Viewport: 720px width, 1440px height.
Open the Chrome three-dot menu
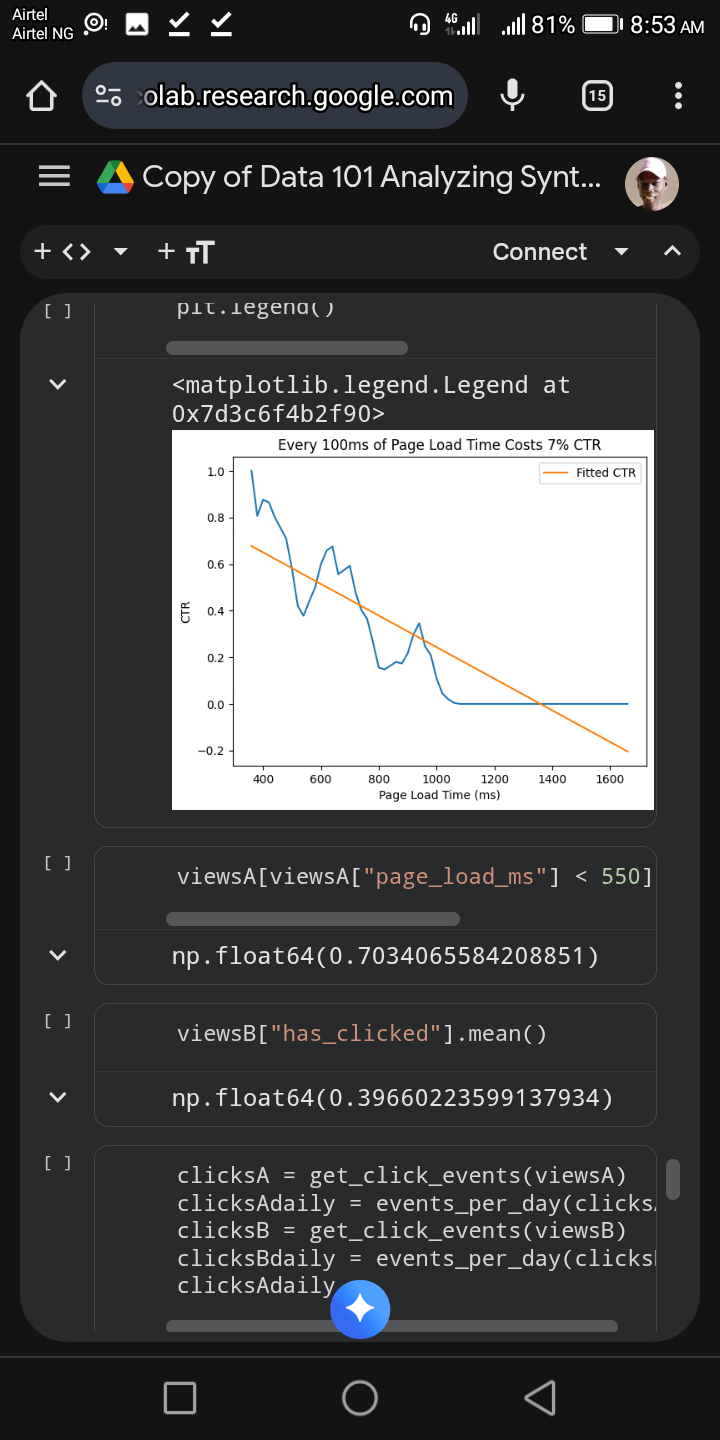(x=679, y=96)
